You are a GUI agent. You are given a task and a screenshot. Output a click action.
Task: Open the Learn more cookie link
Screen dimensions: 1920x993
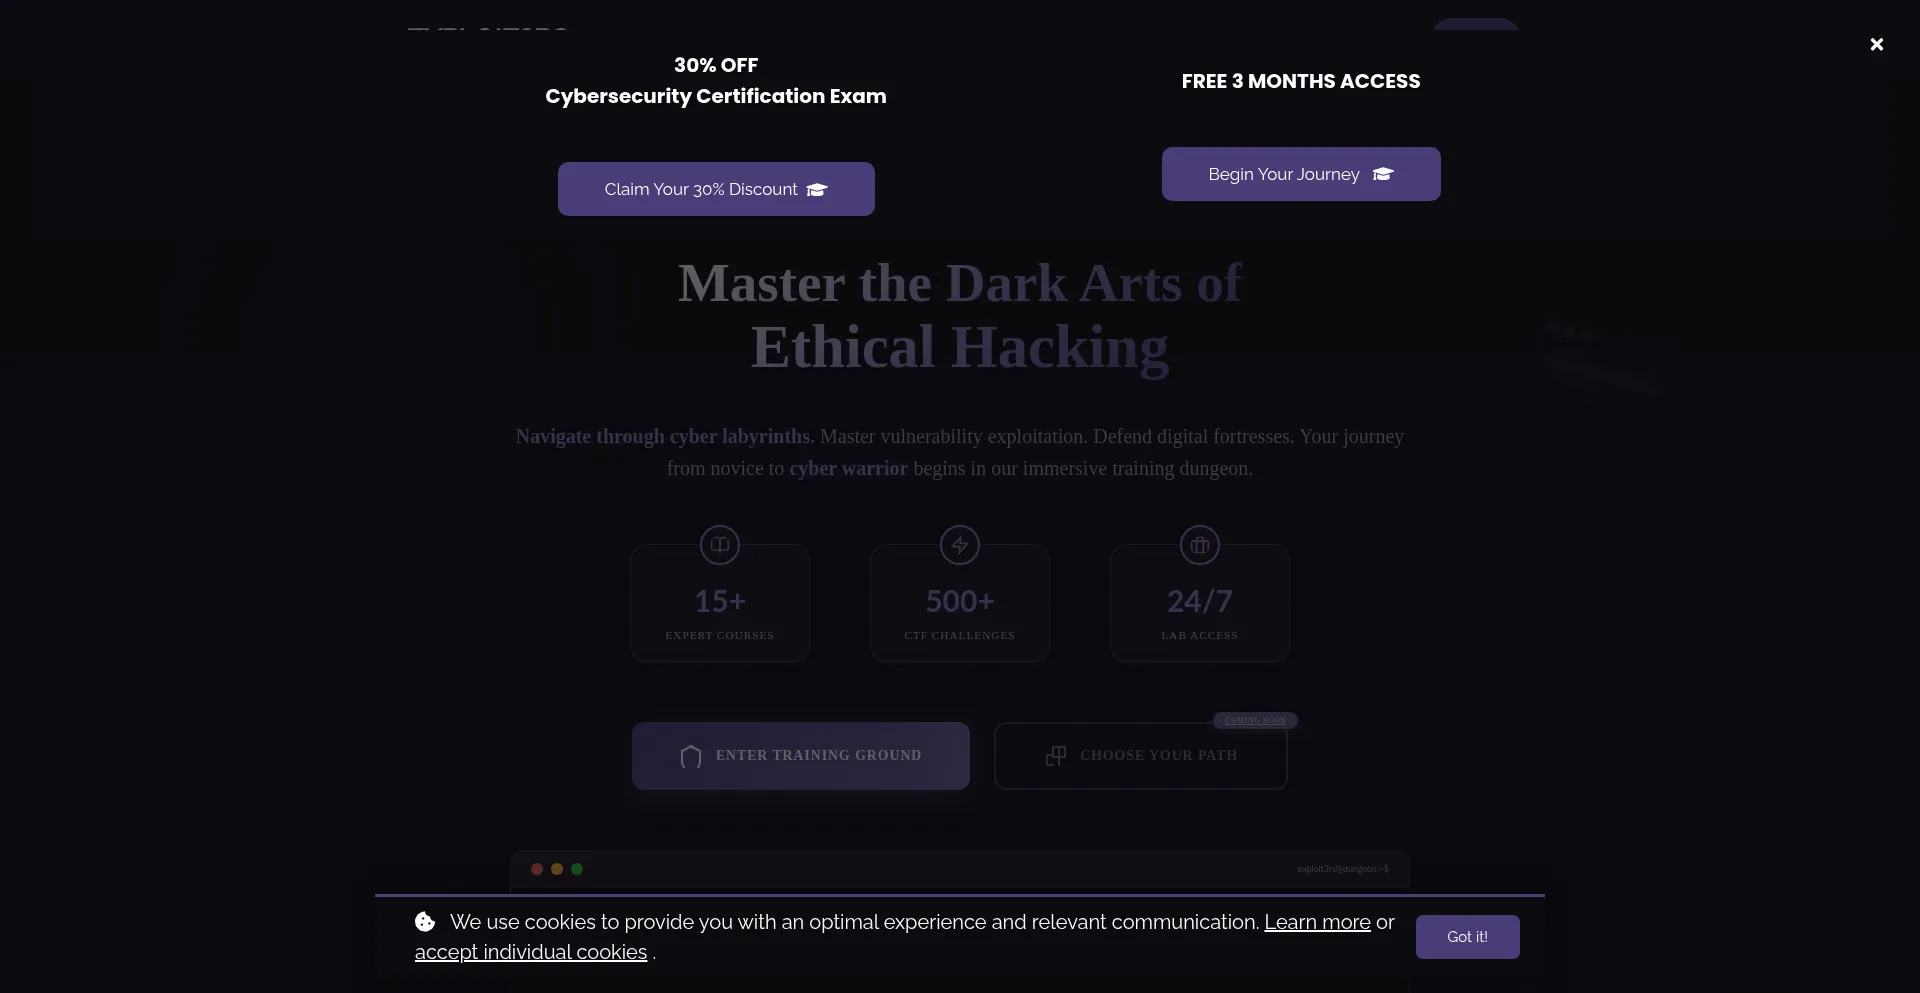[x=1317, y=922]
